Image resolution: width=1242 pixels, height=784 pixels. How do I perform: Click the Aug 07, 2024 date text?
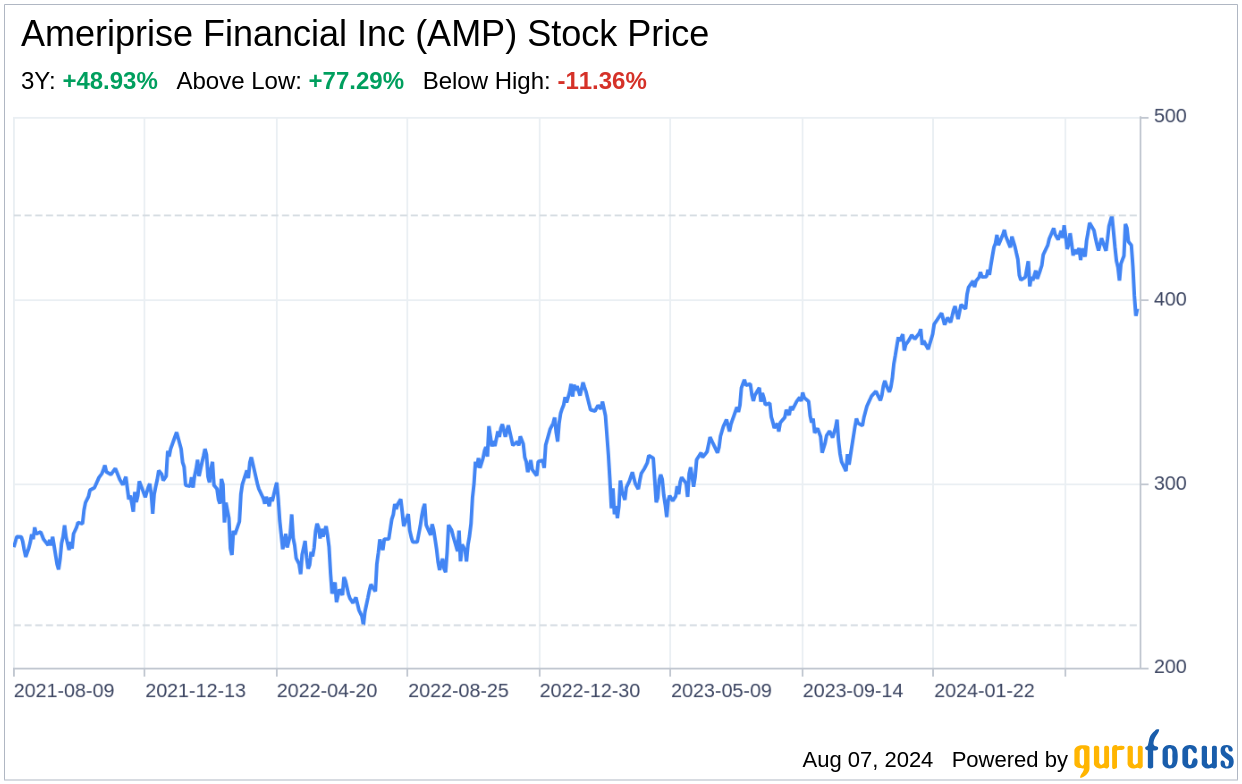(867, 760)
